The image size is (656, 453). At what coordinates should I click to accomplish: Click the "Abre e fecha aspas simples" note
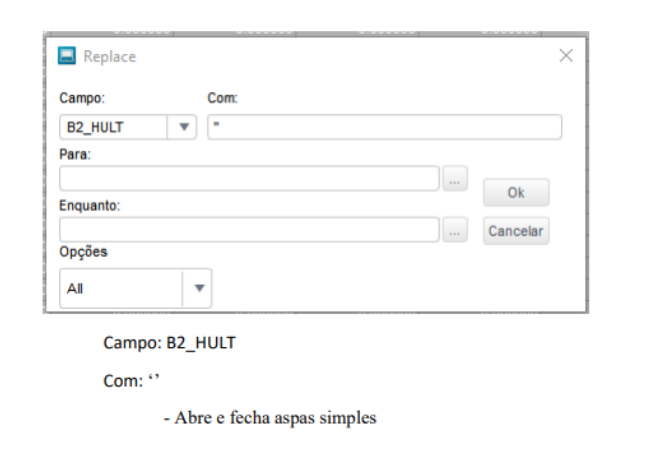[x=270, y=418]
